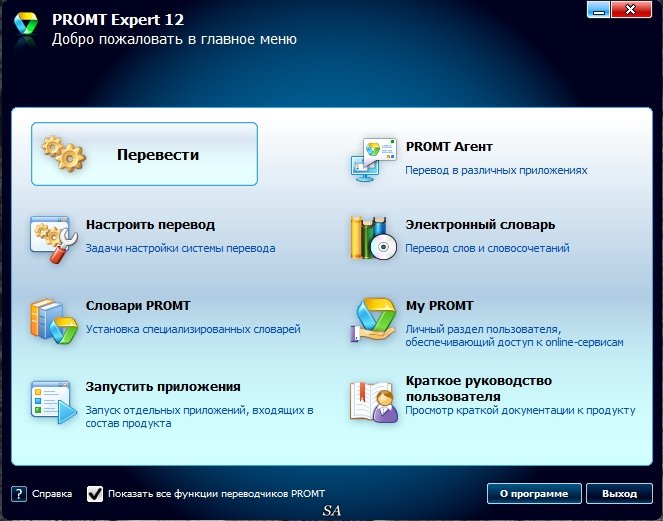Image resolution: width=663 pixels, height=521 pixels.
Task: Uncheck Показать все функции переводчиков PROMT
Action: [95, 494]
